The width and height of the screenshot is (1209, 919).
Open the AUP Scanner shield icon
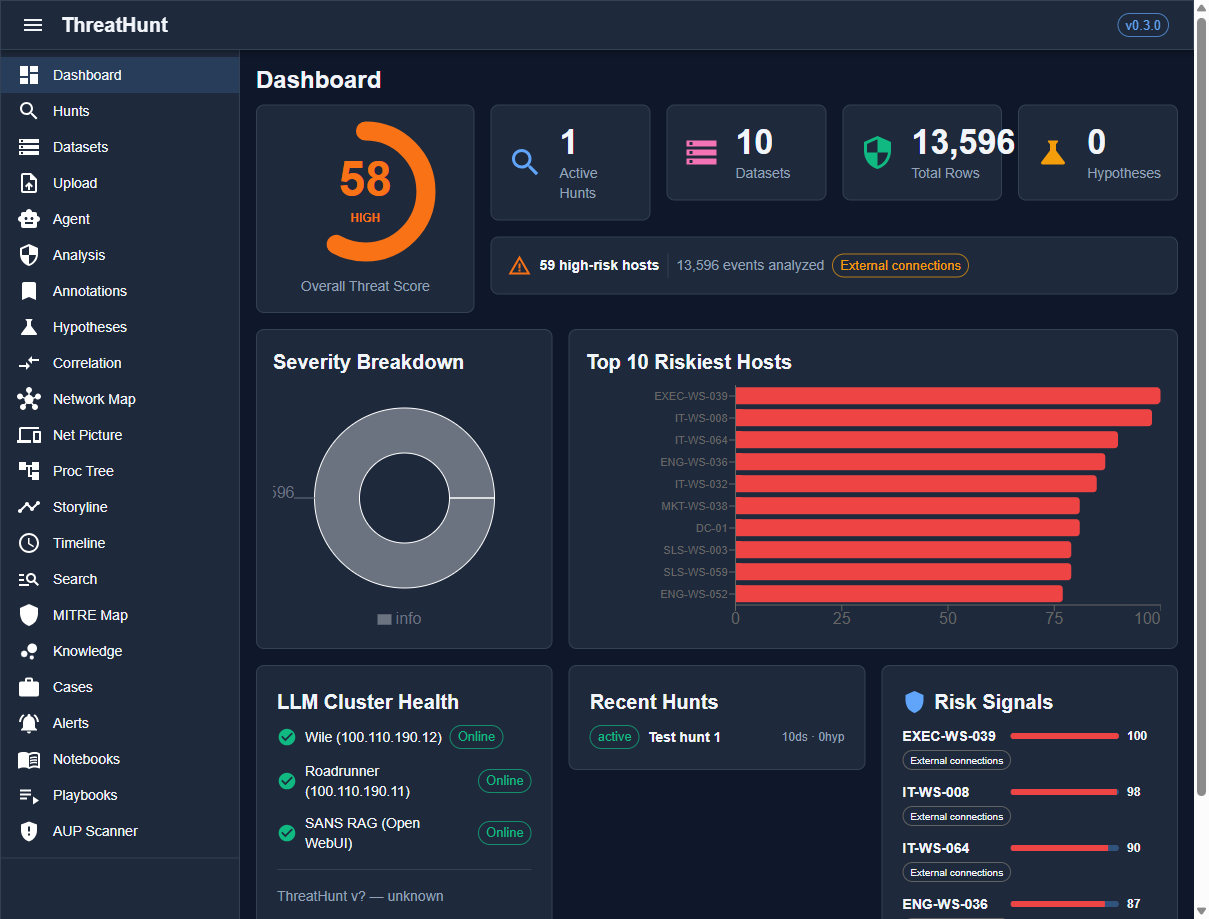(x=29, y=831)
